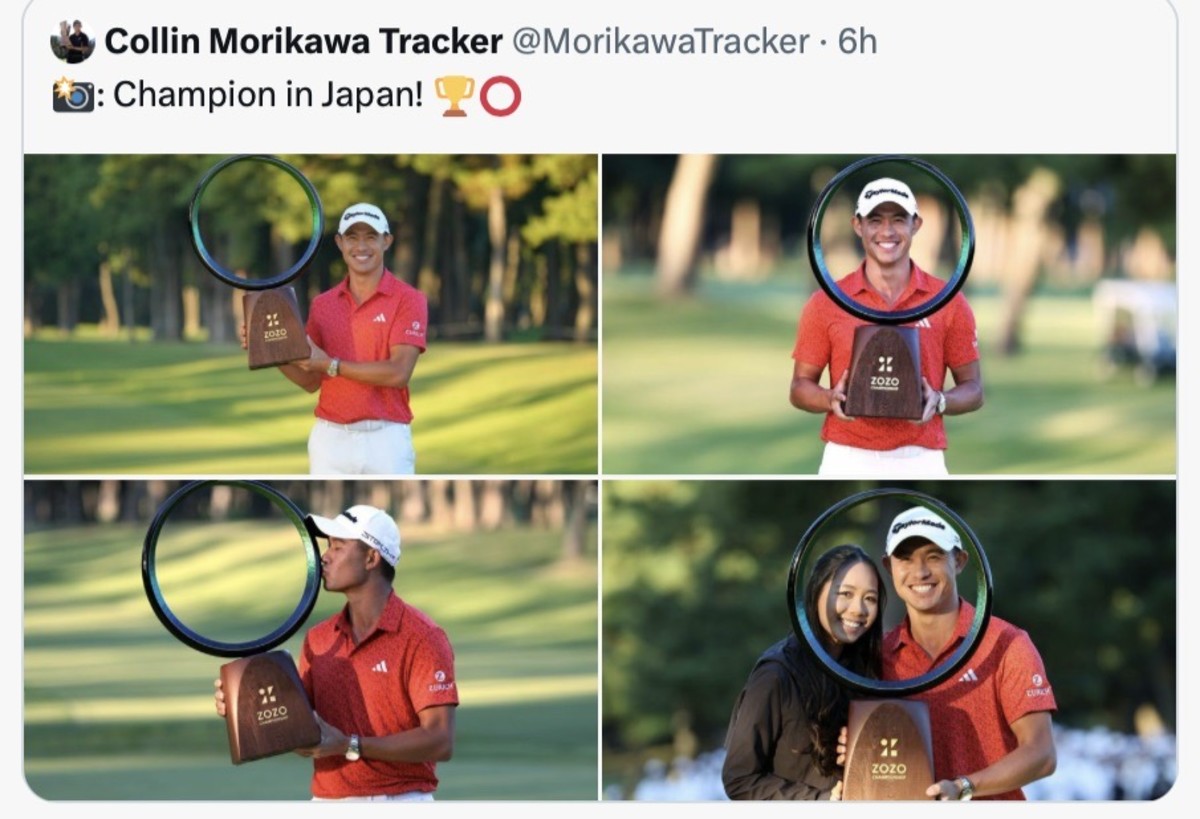Click the gold trophy emoji in the caption
The width and height of the screenshot is (1200, 819).
pyautogui.click(x=454, y=96)
